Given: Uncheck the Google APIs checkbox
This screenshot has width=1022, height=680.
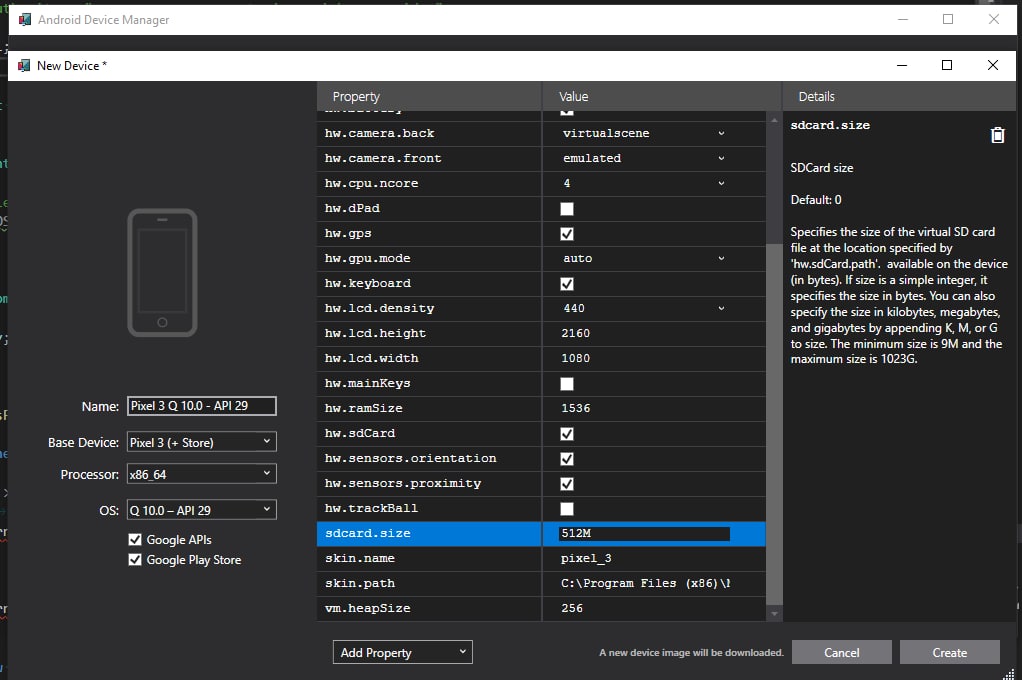Looking at the screenshot, I should pyautogui.click(x=135, y=539).
